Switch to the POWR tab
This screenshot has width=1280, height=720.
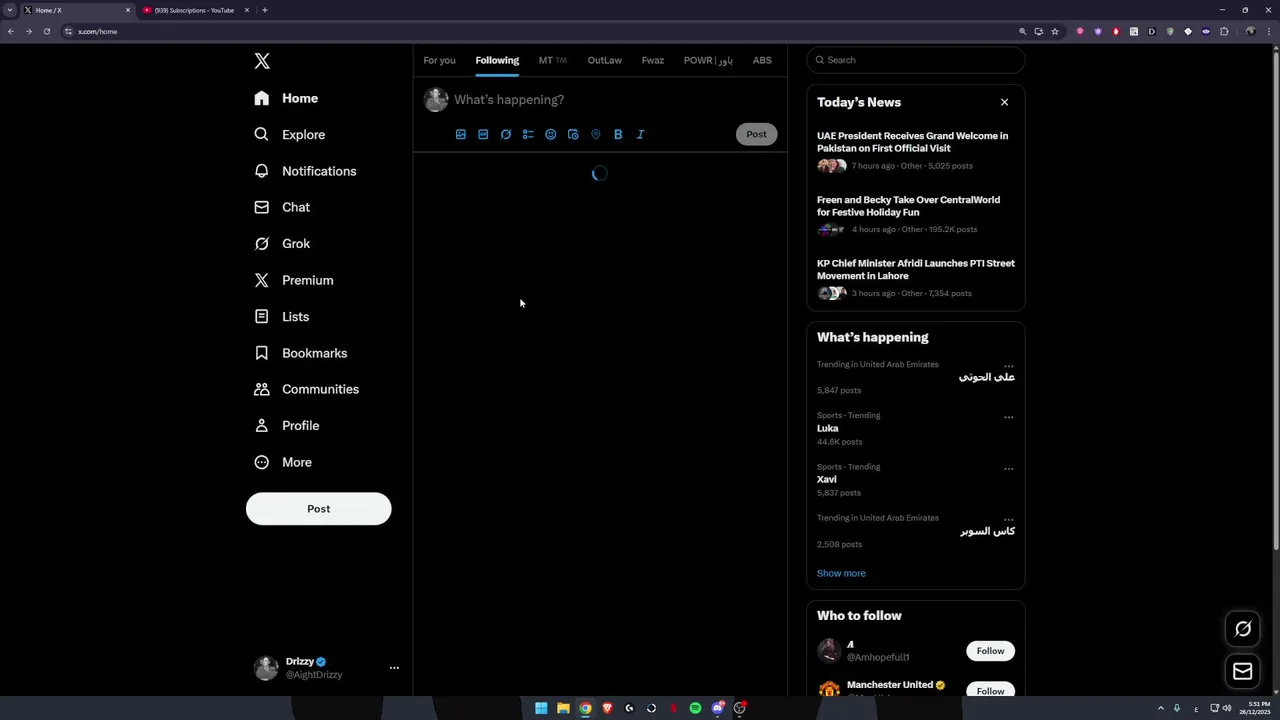[x=708, y=60]
